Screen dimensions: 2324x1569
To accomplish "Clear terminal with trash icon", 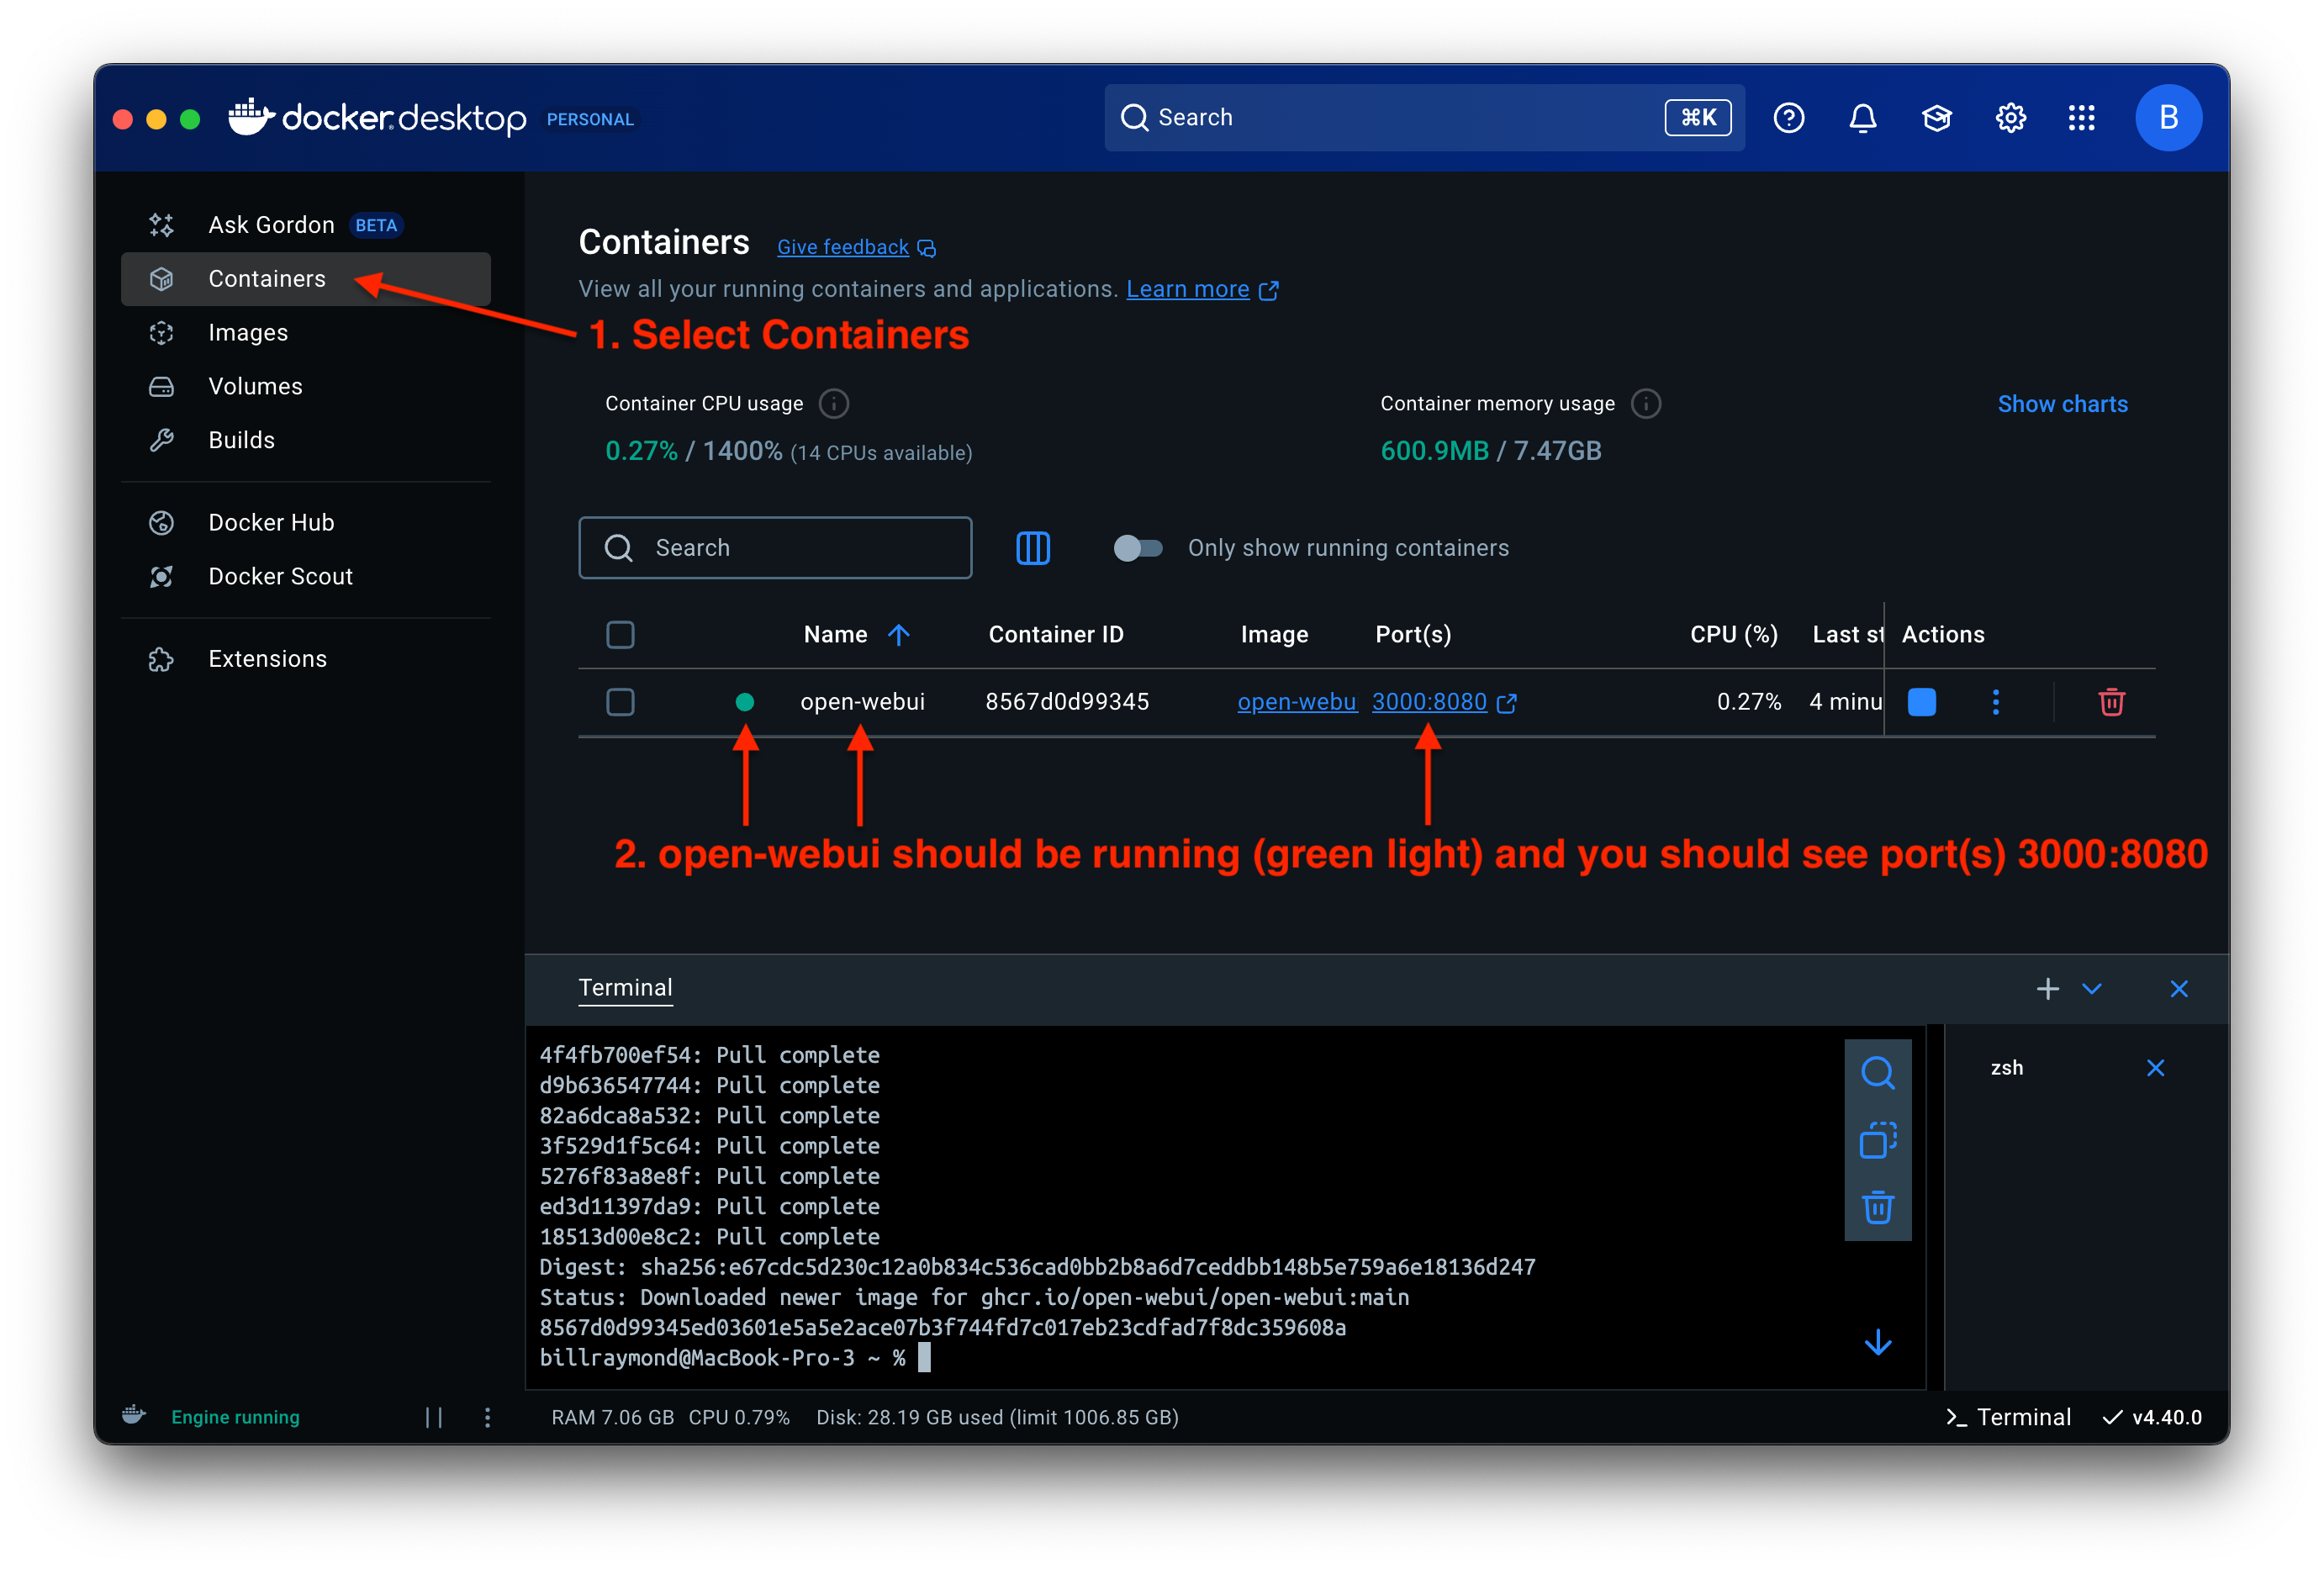I will 1877,1207.
